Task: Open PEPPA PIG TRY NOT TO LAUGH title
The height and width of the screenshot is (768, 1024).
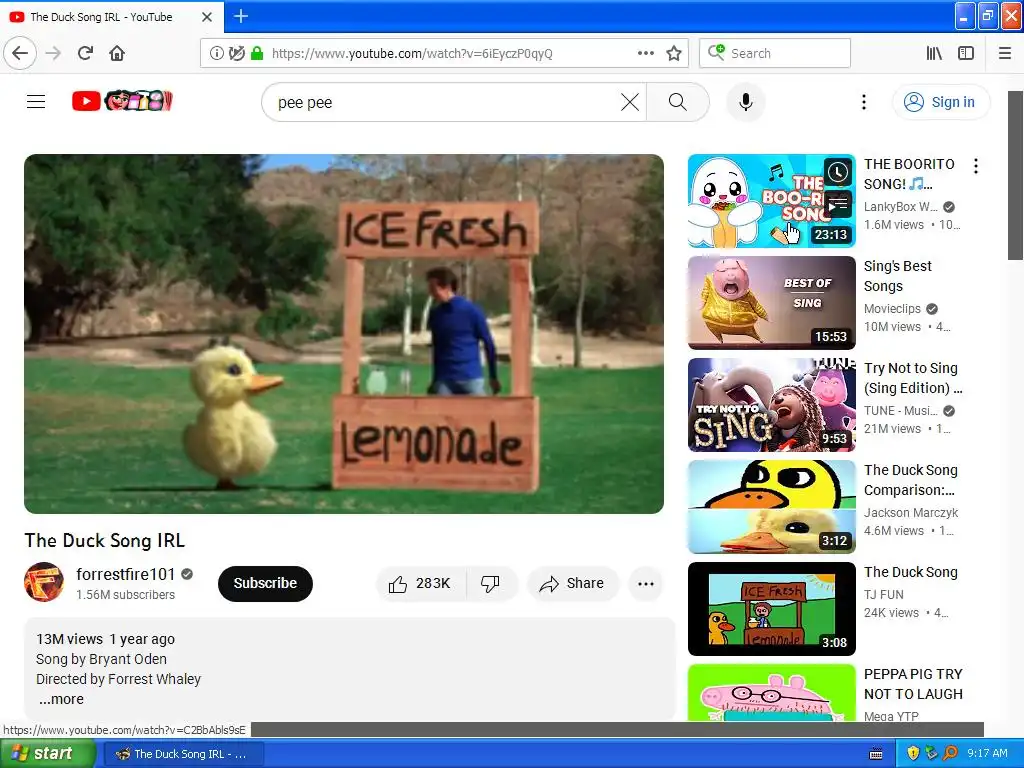Action: click(913, 684)
